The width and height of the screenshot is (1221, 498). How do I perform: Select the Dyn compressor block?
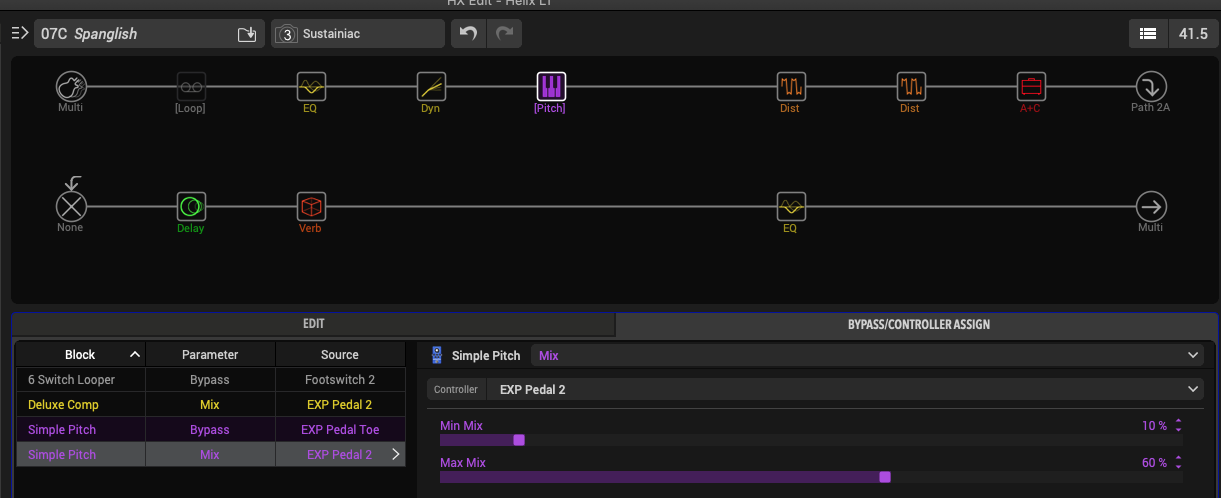[x=431, y=86]
